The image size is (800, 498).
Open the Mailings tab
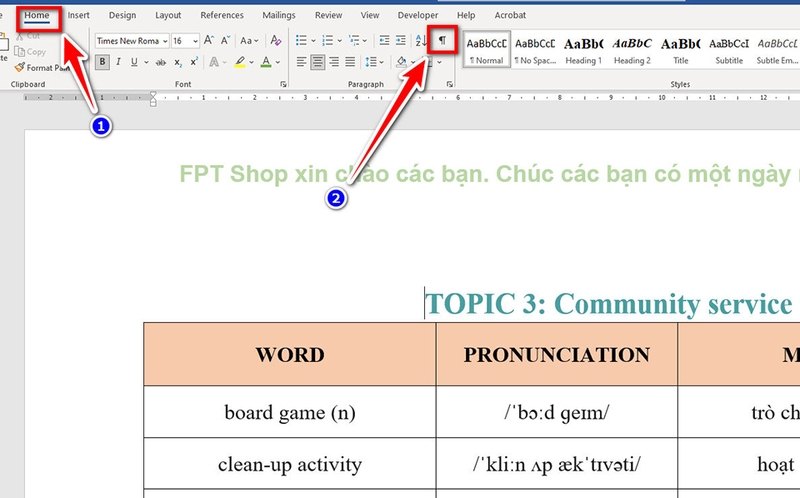[x=279, y=15]
